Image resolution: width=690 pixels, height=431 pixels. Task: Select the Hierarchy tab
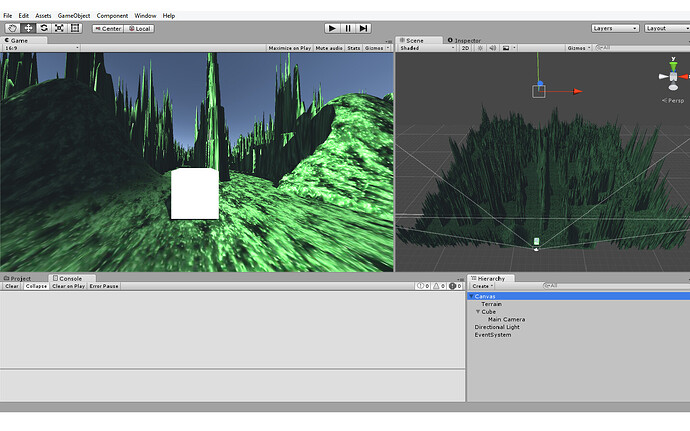[x=491, y=278]
